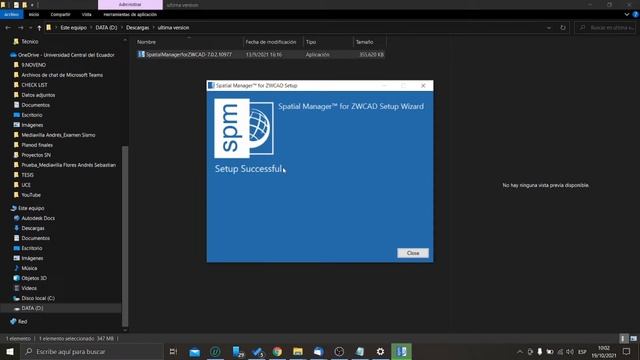
Task: Show hidden system tray icons
Action: coord(520,352)
